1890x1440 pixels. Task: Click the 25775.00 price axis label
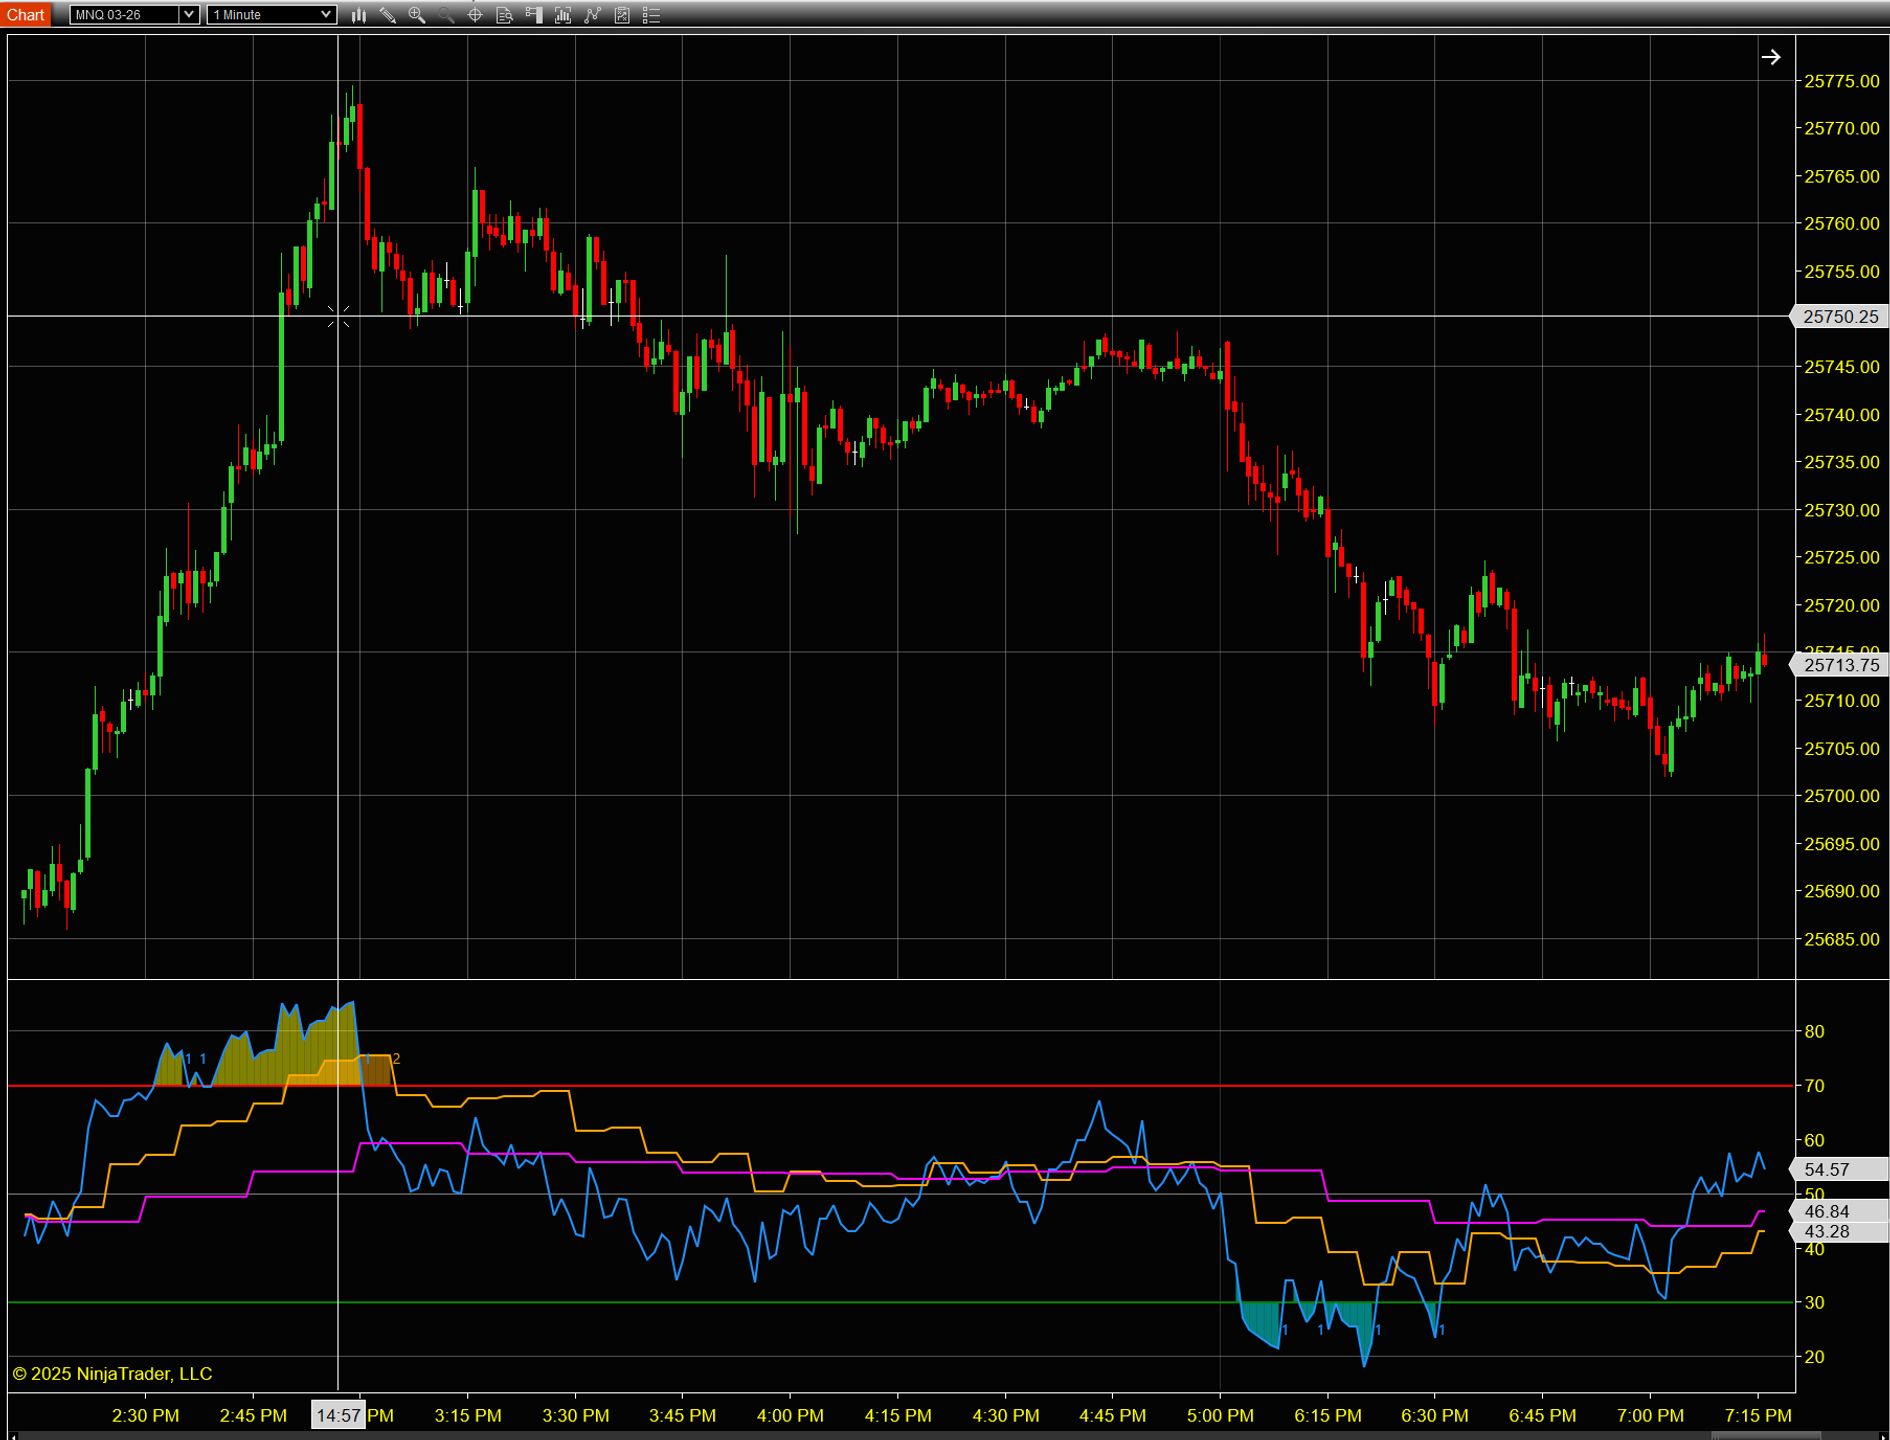[x=1841, y=81]
